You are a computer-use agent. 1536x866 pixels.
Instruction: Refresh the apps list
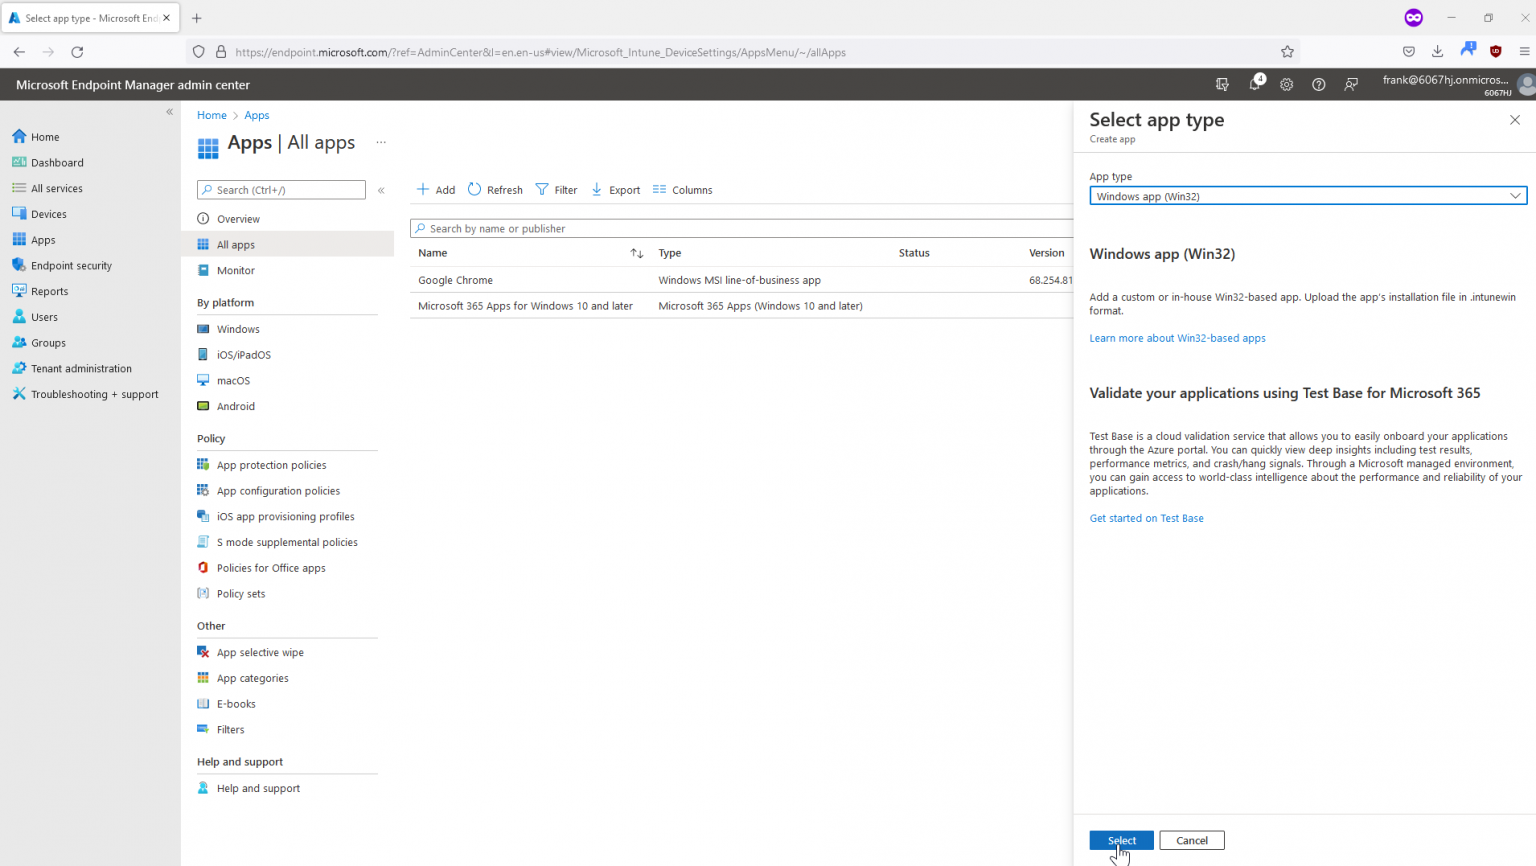pos(494,189)
